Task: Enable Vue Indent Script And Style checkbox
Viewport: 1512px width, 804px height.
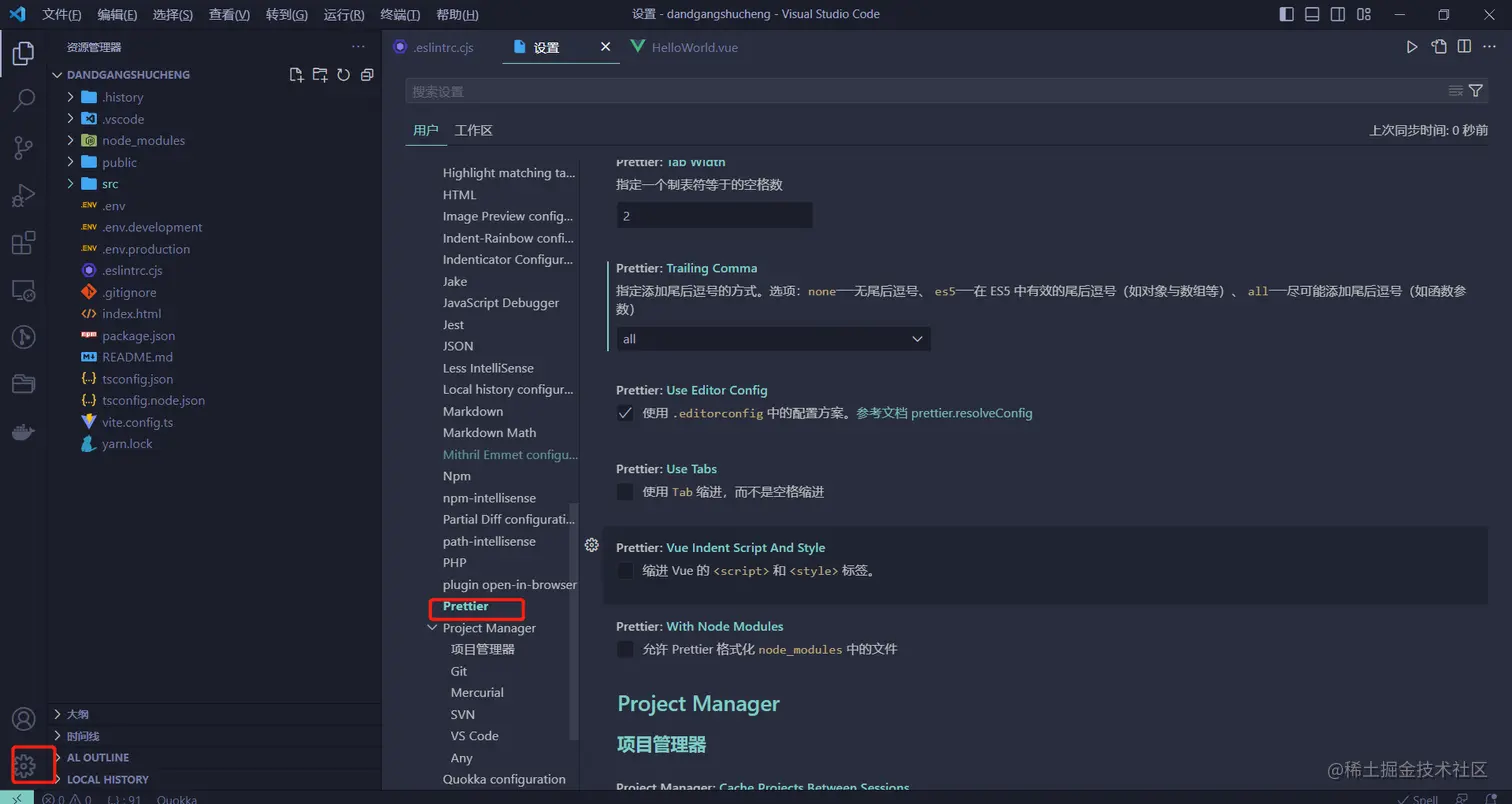Action: click(625, 571)
